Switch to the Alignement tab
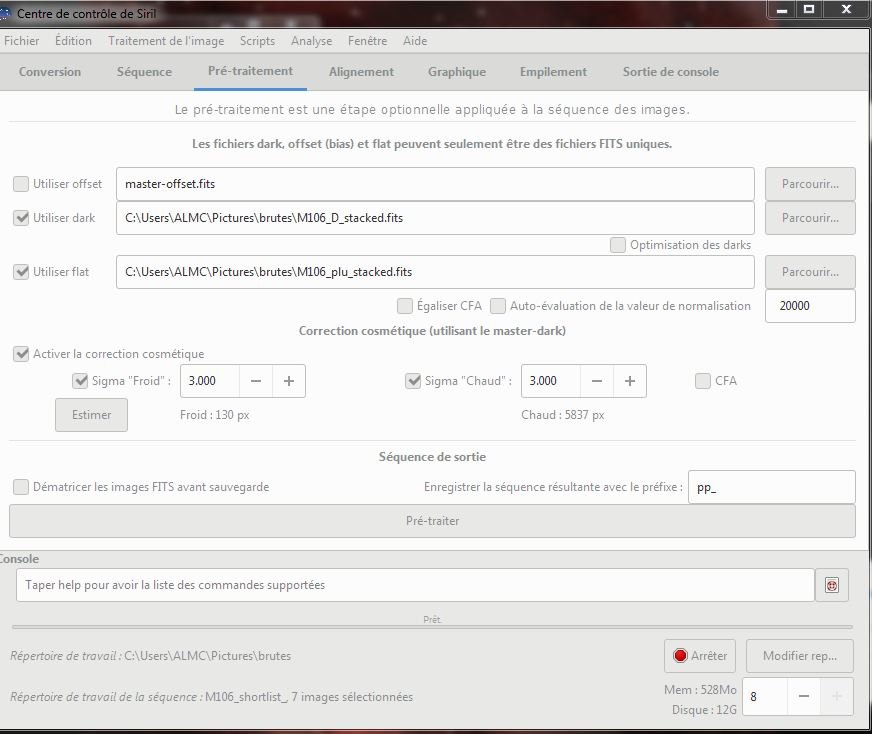 point(361,72)
